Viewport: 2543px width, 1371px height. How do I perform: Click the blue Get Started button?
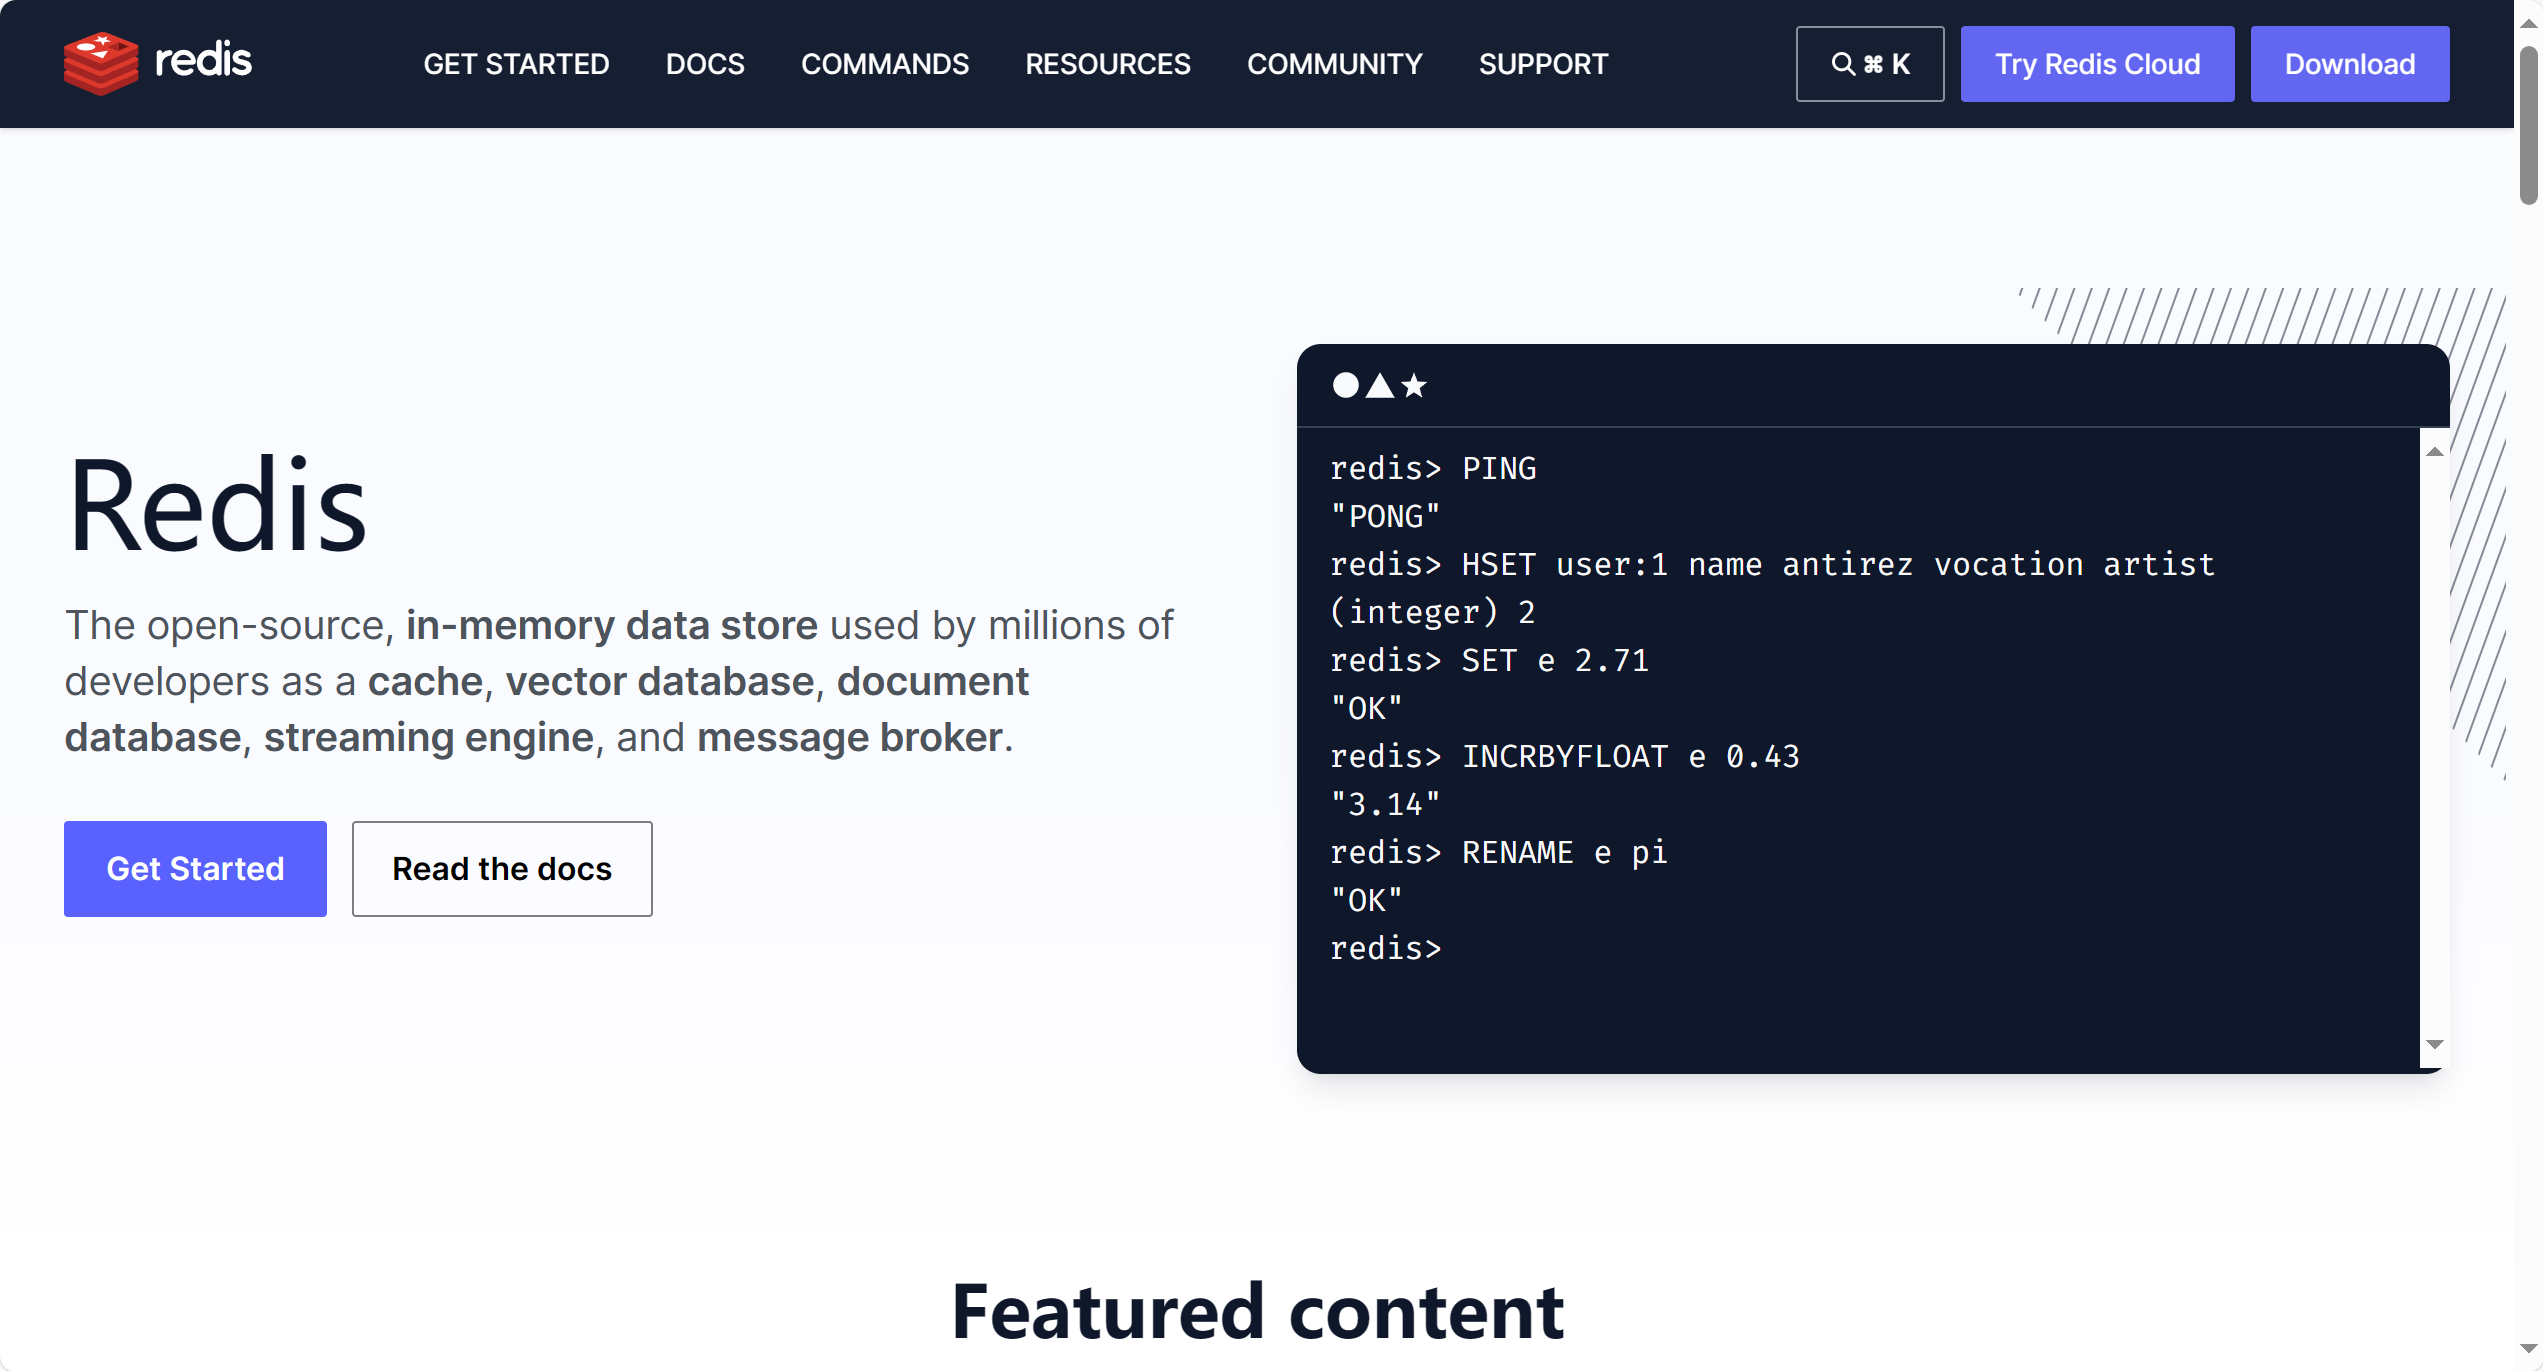tap(195, 868)
